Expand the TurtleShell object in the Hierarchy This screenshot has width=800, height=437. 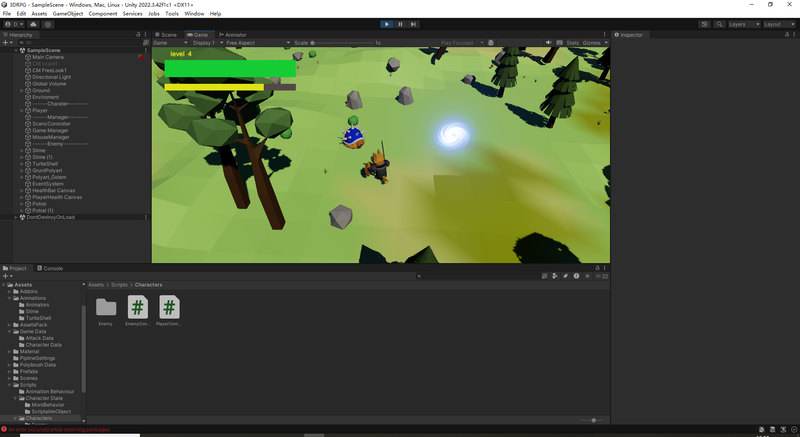coord(22,164)
